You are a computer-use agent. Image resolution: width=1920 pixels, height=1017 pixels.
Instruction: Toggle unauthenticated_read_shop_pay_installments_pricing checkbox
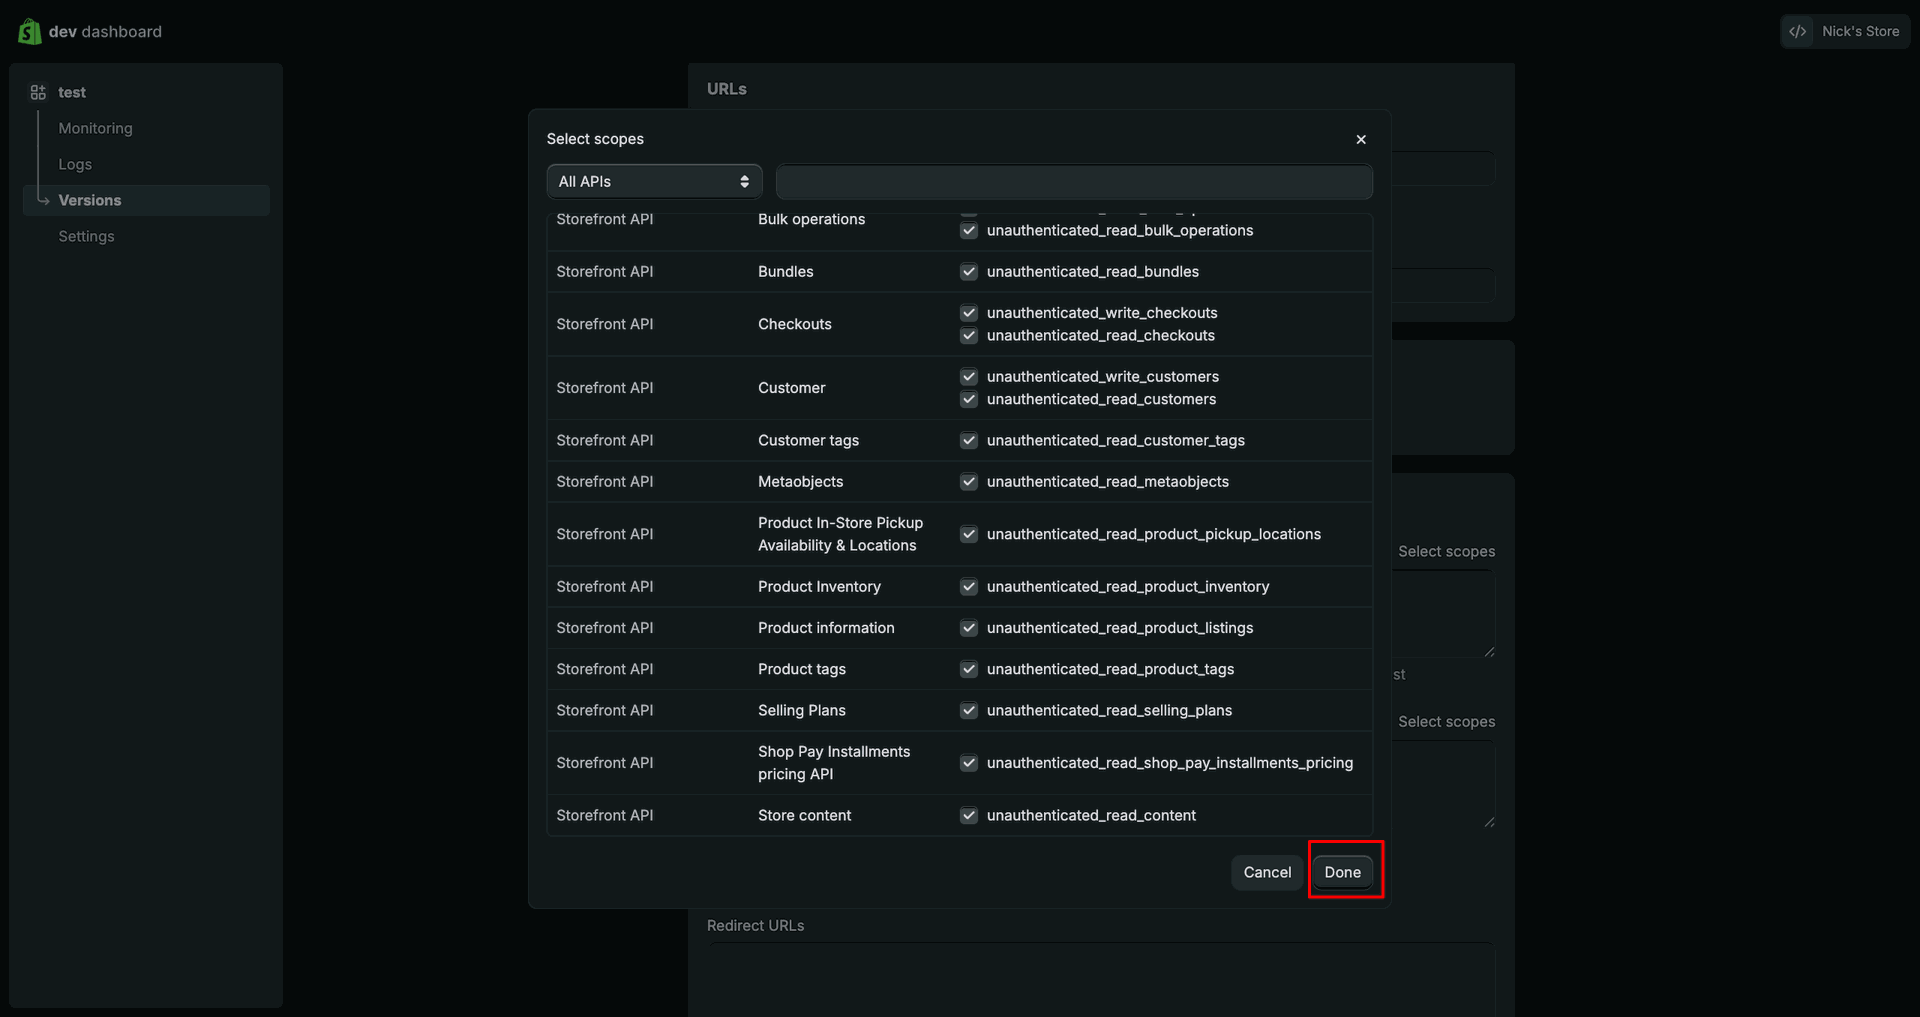(x=969, y=763)
